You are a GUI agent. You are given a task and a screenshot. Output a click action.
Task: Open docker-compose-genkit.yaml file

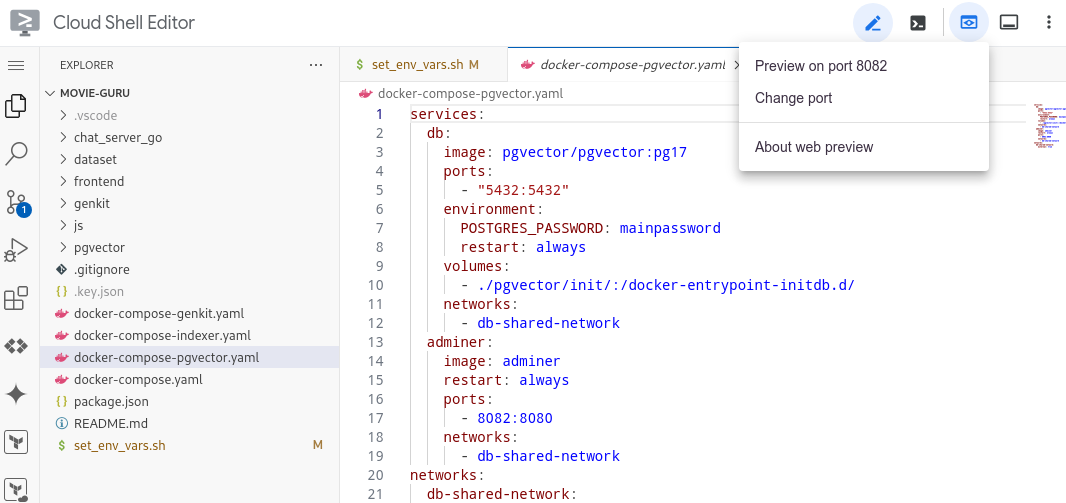(190, 313)
